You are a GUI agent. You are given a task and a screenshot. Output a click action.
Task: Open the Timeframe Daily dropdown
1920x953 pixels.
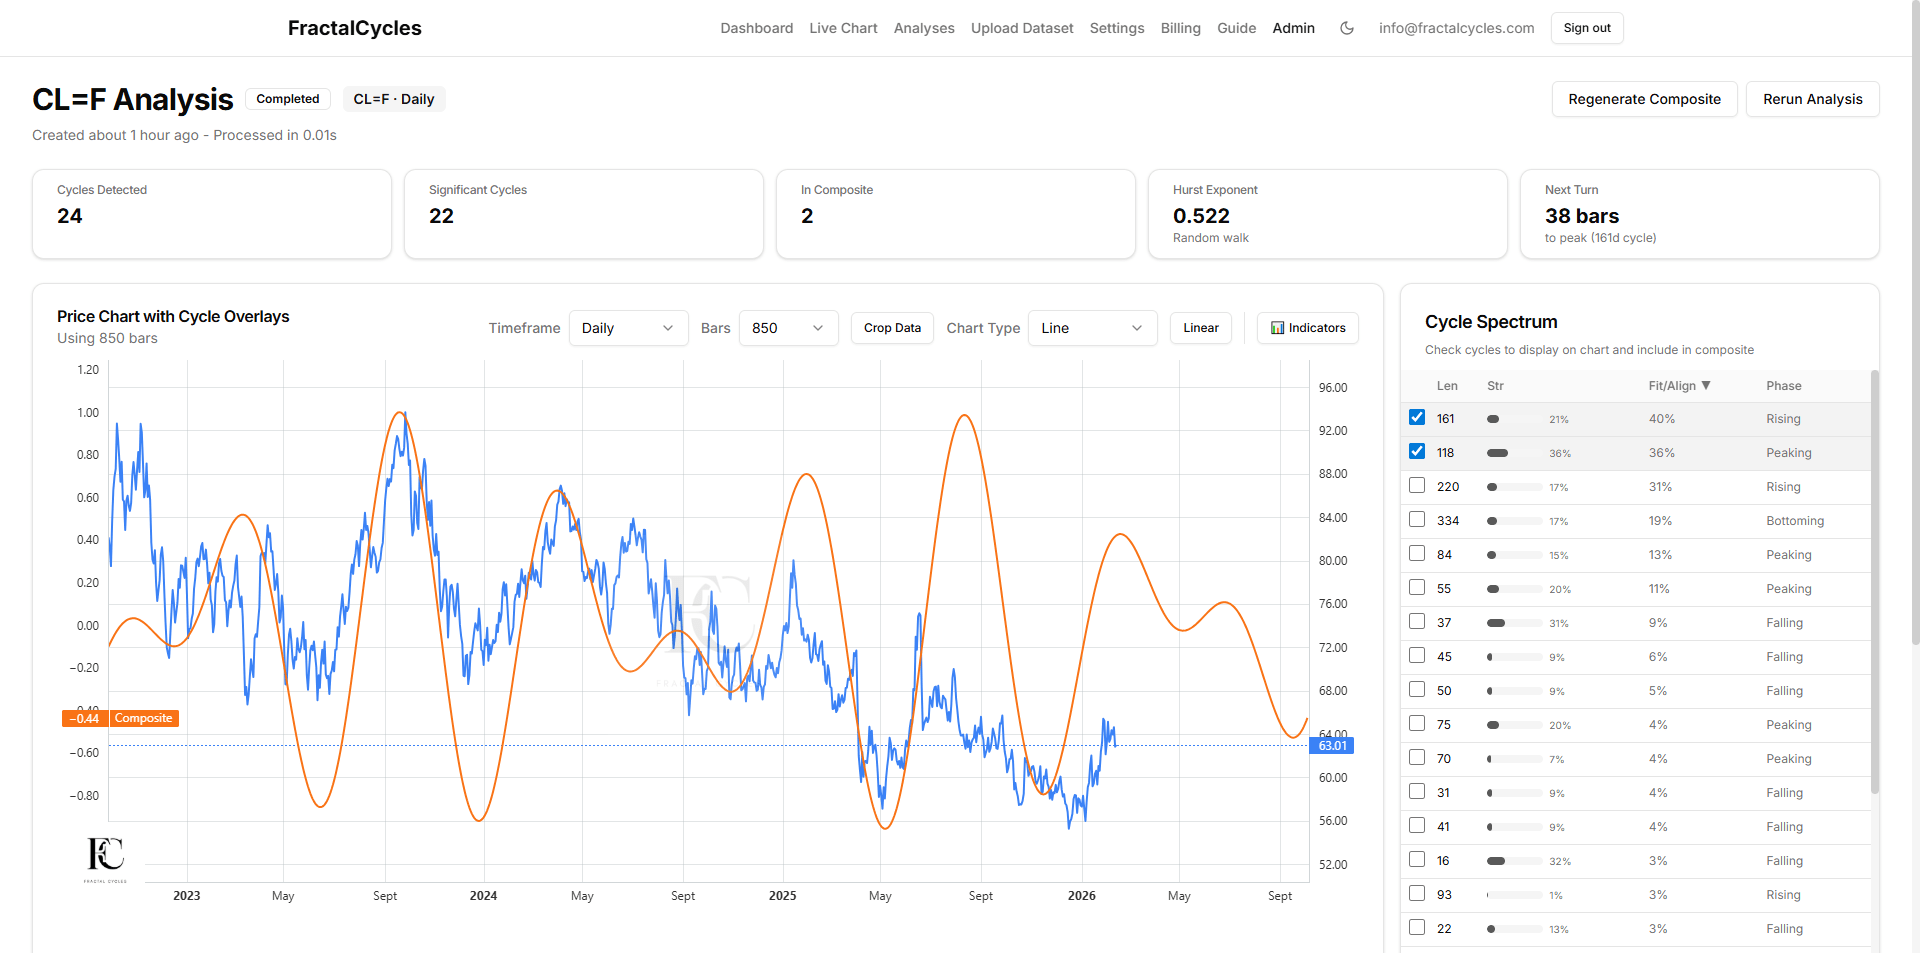tap(628, 328)
